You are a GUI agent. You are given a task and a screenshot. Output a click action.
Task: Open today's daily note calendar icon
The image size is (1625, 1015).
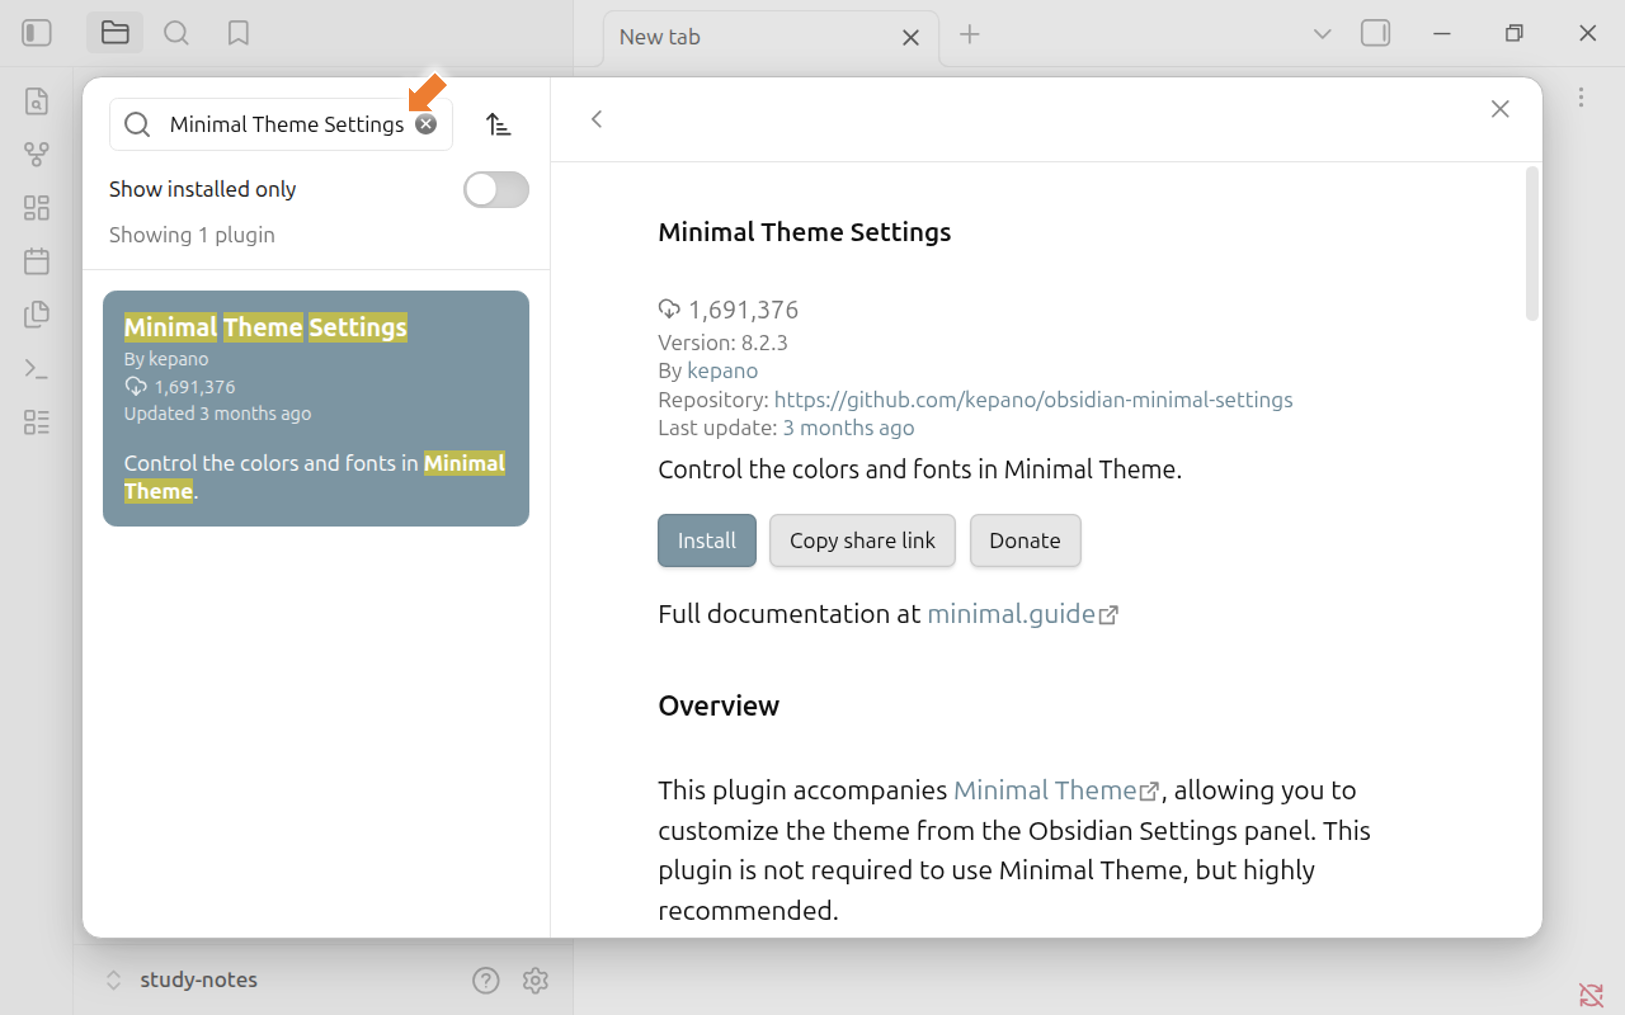tap(37, 261)
